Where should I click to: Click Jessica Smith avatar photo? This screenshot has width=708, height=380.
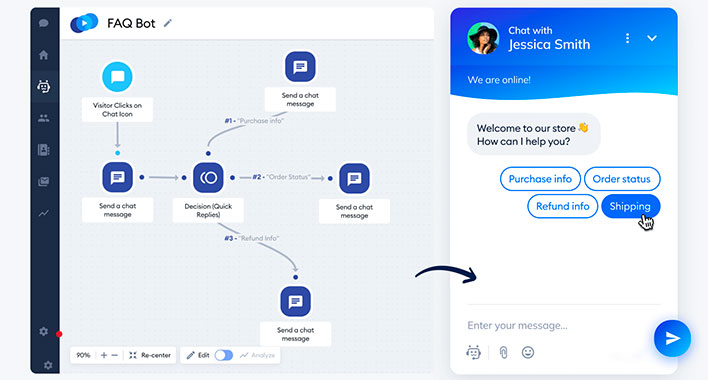pos(483,38)
